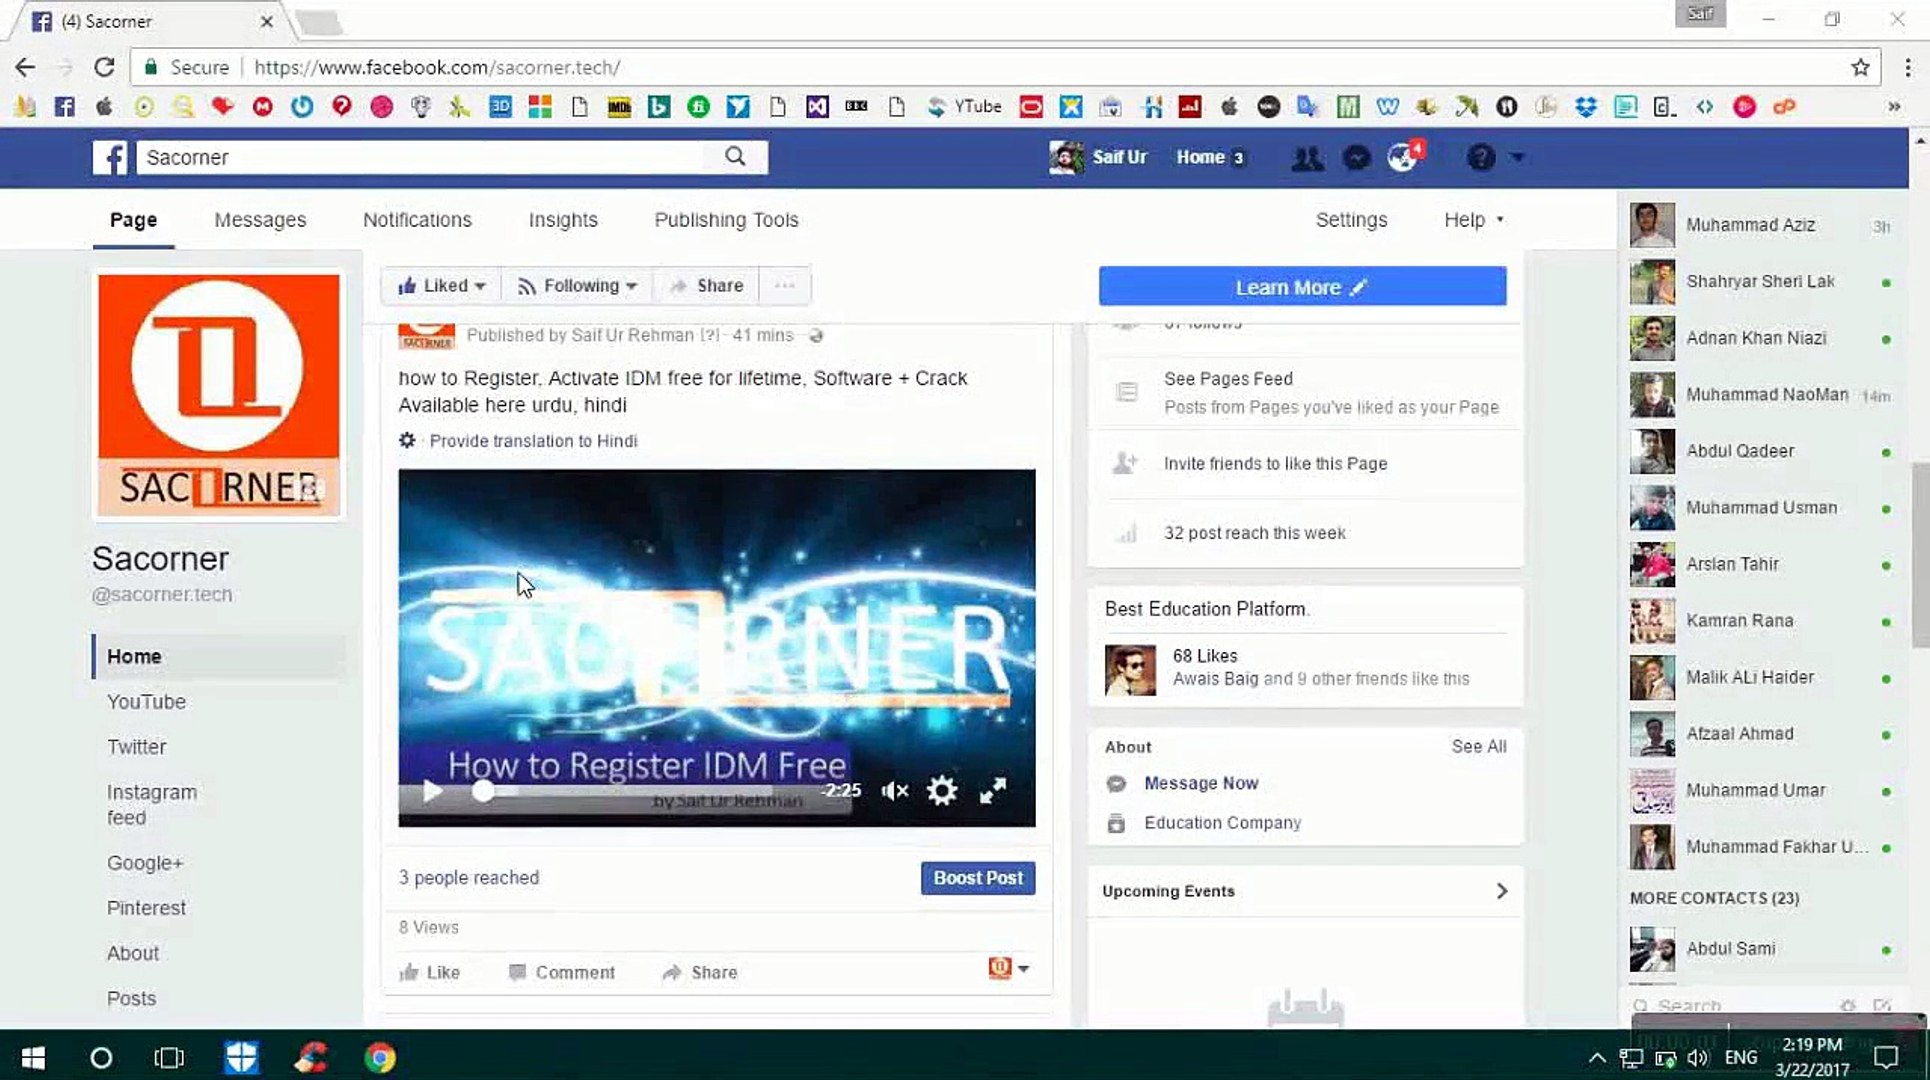Open the Task View button on the taskbar
Image resolution: width=1930 pixels, height=1080 pixels.
pos(169,1057)
